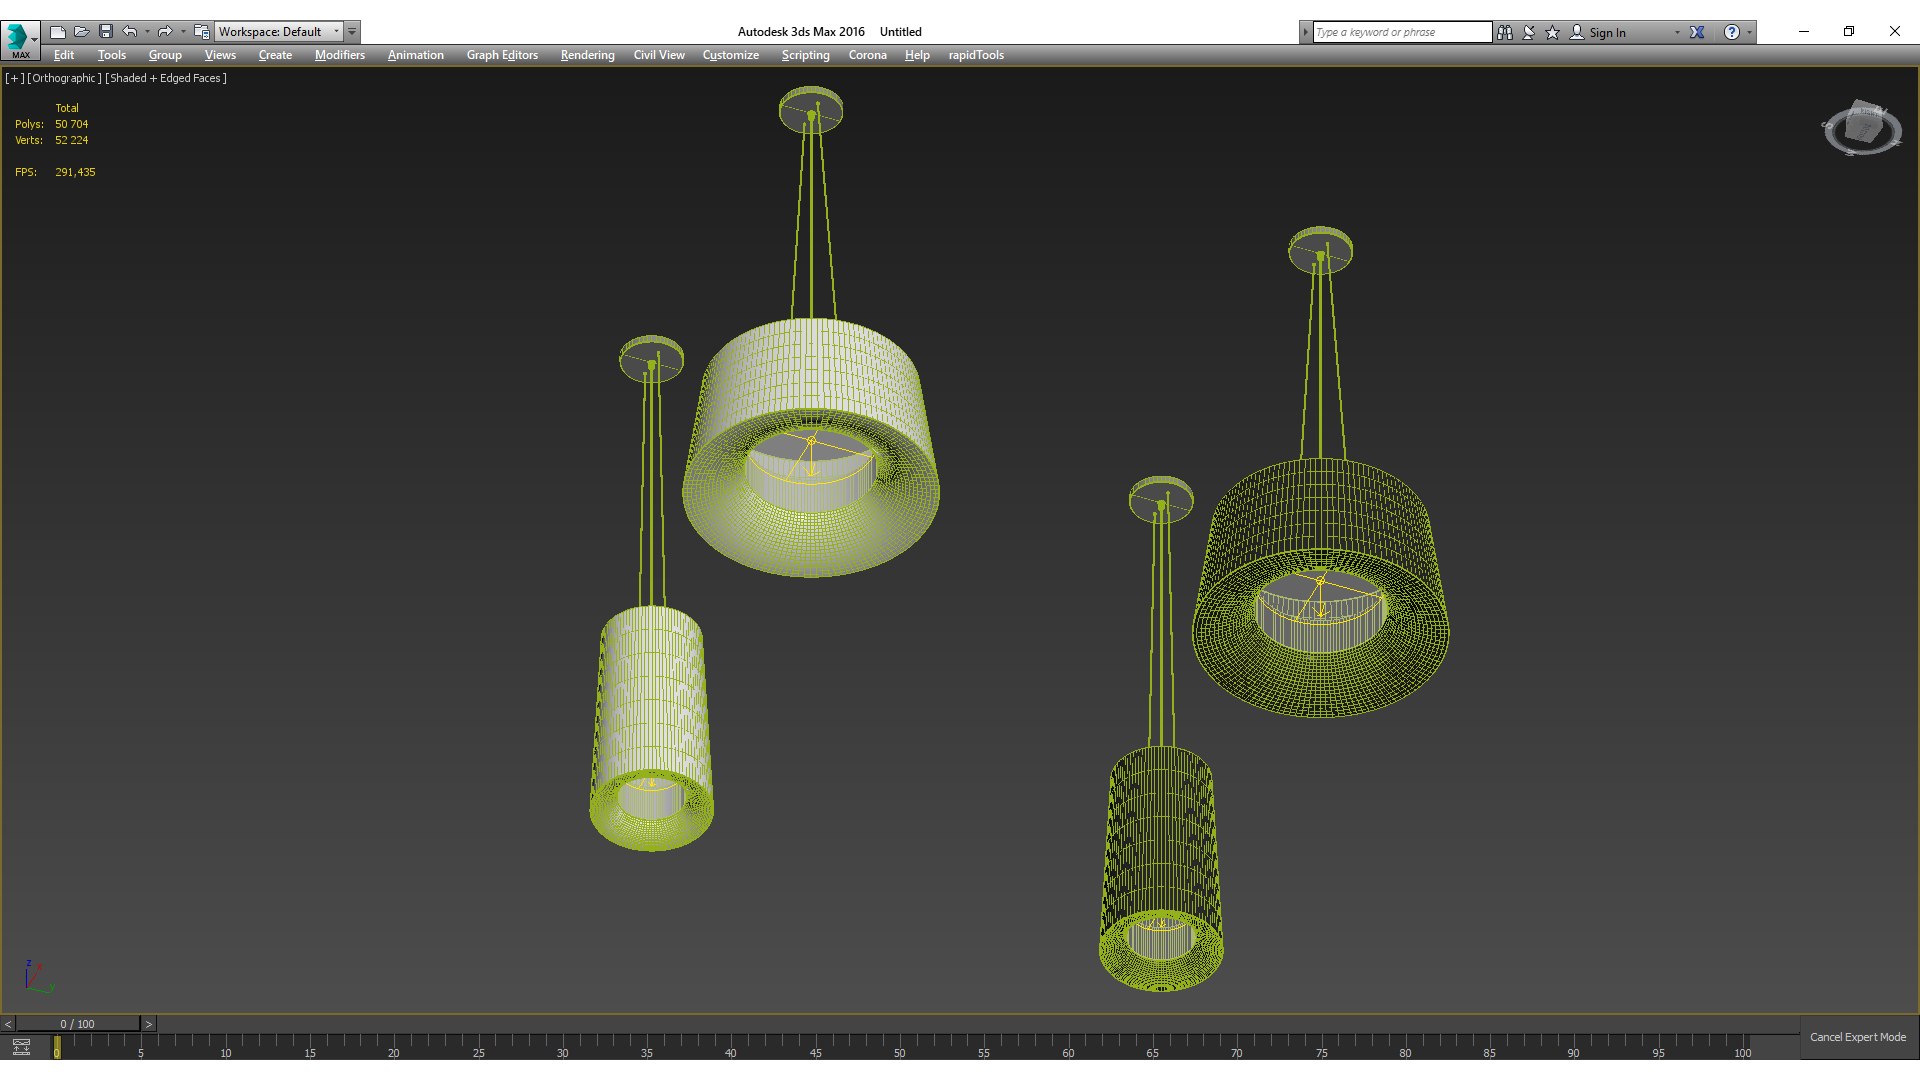Screen dimensions: 1920x1080
Task: Expand the InfoCenter search field arrow
Action: click(x=1305, y=32)
